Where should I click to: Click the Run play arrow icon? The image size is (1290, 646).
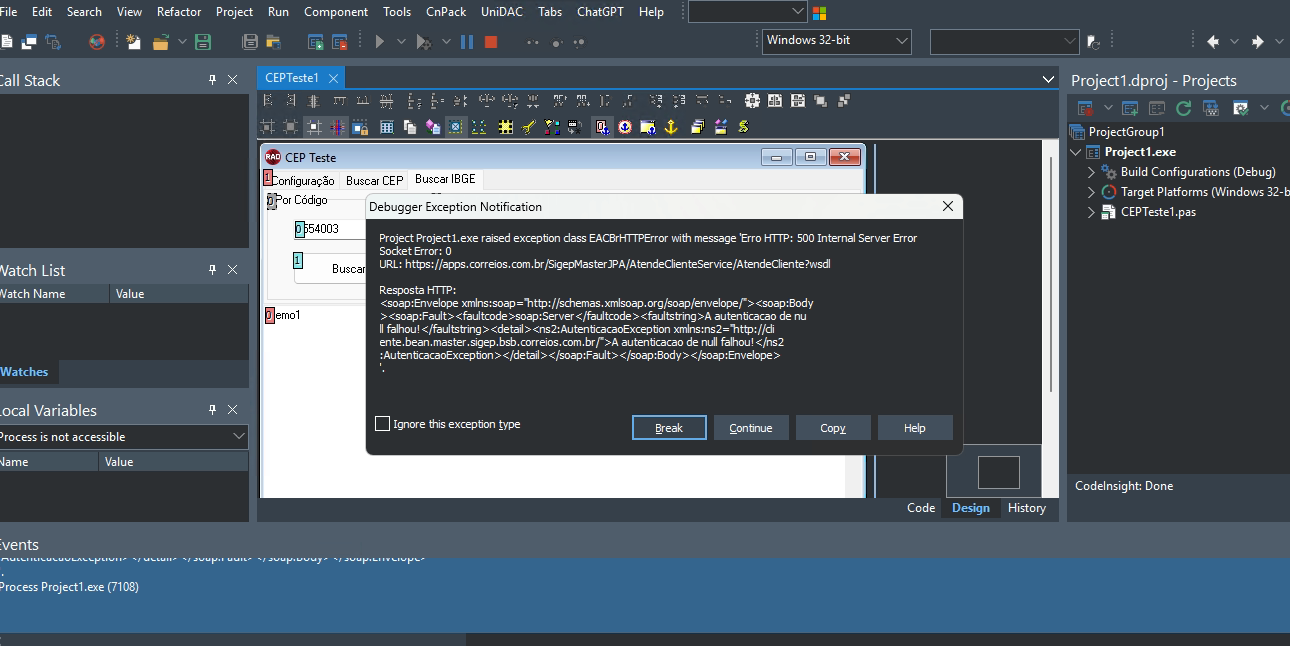click(380, 42)
